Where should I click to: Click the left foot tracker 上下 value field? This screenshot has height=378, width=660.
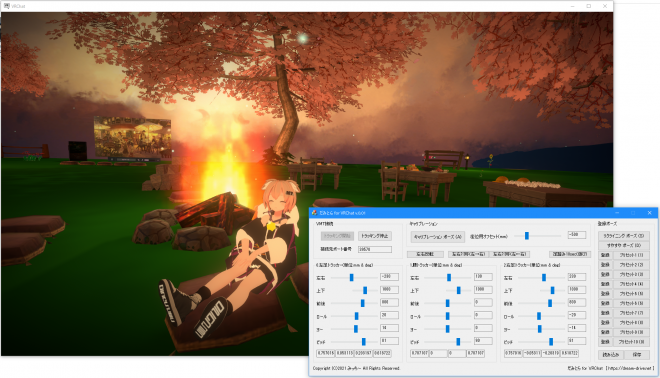[x=389, y=290]
